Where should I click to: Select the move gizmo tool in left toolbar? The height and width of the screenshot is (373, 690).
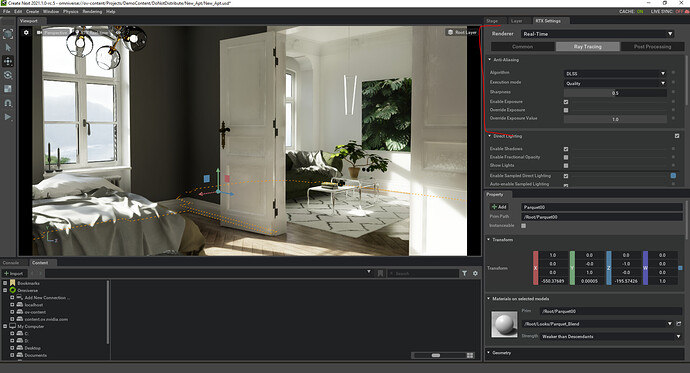7,61
